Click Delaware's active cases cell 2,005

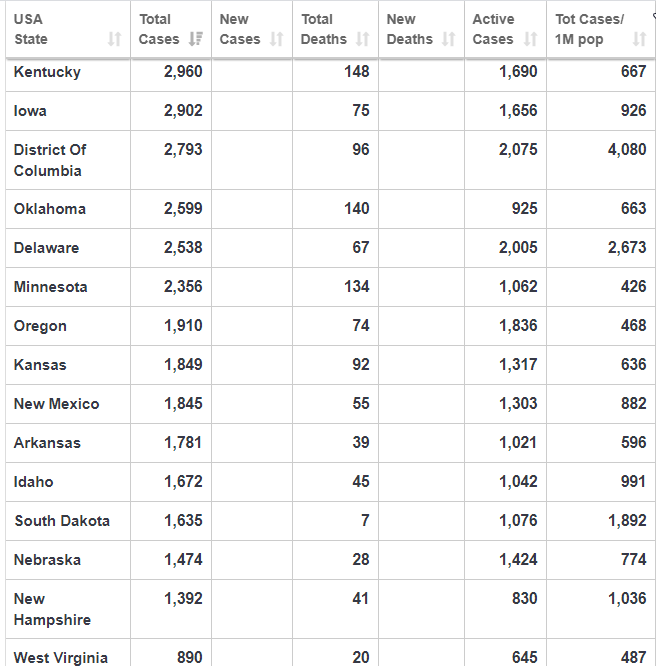point(518,248)
